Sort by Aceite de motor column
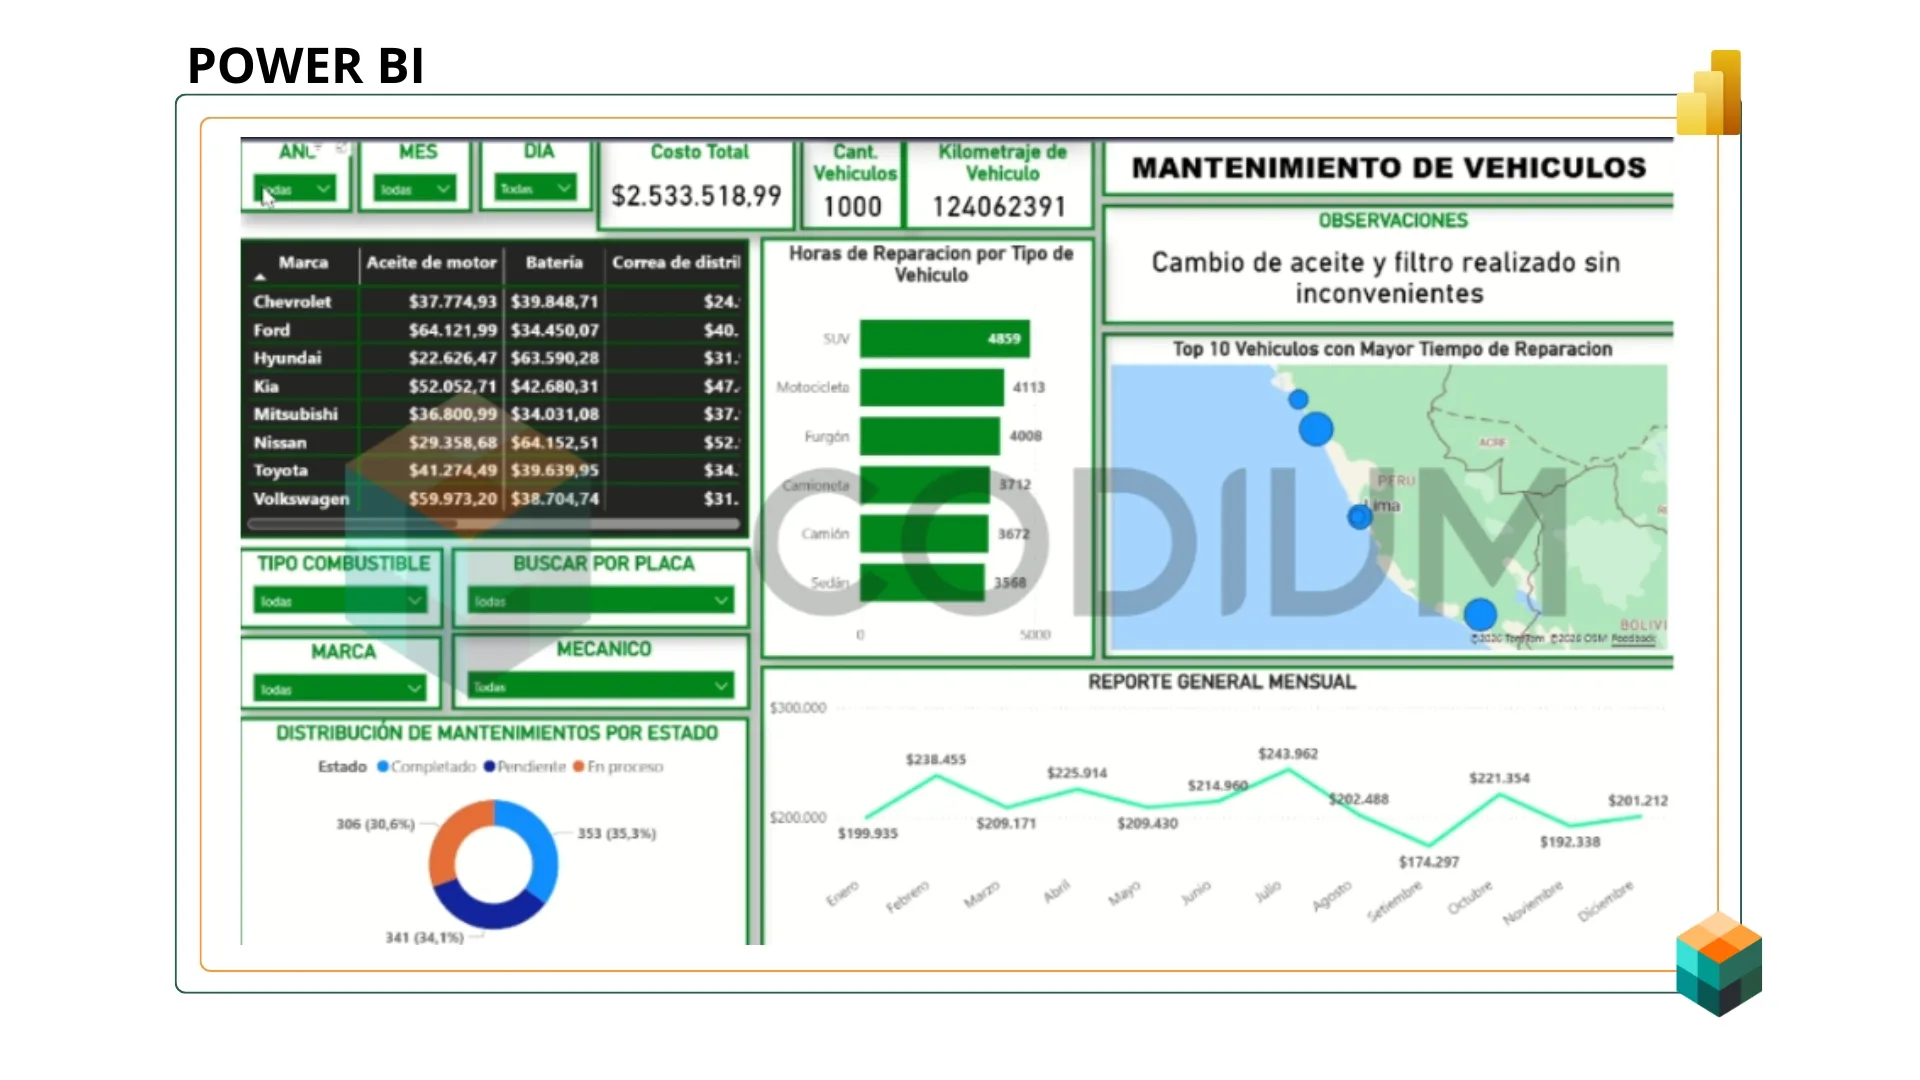Viewport: 1920px width, 1080px height. coord(431,262)
